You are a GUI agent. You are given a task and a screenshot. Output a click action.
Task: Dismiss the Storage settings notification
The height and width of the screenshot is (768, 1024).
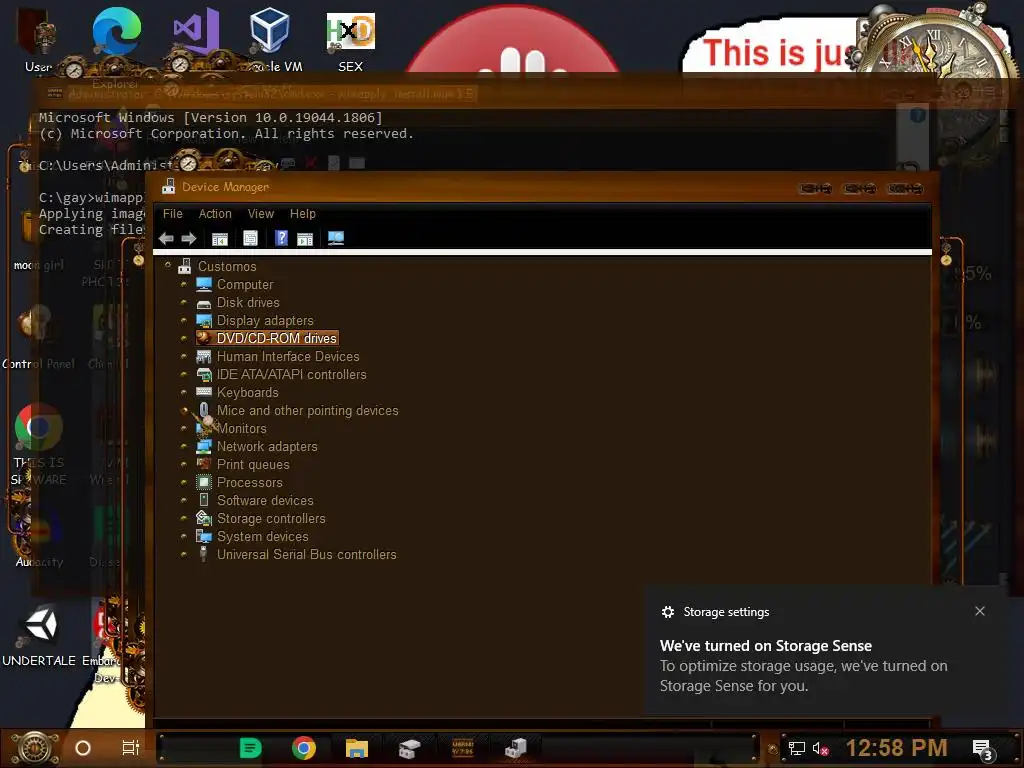pyautogui.click(x=980, y=611)
